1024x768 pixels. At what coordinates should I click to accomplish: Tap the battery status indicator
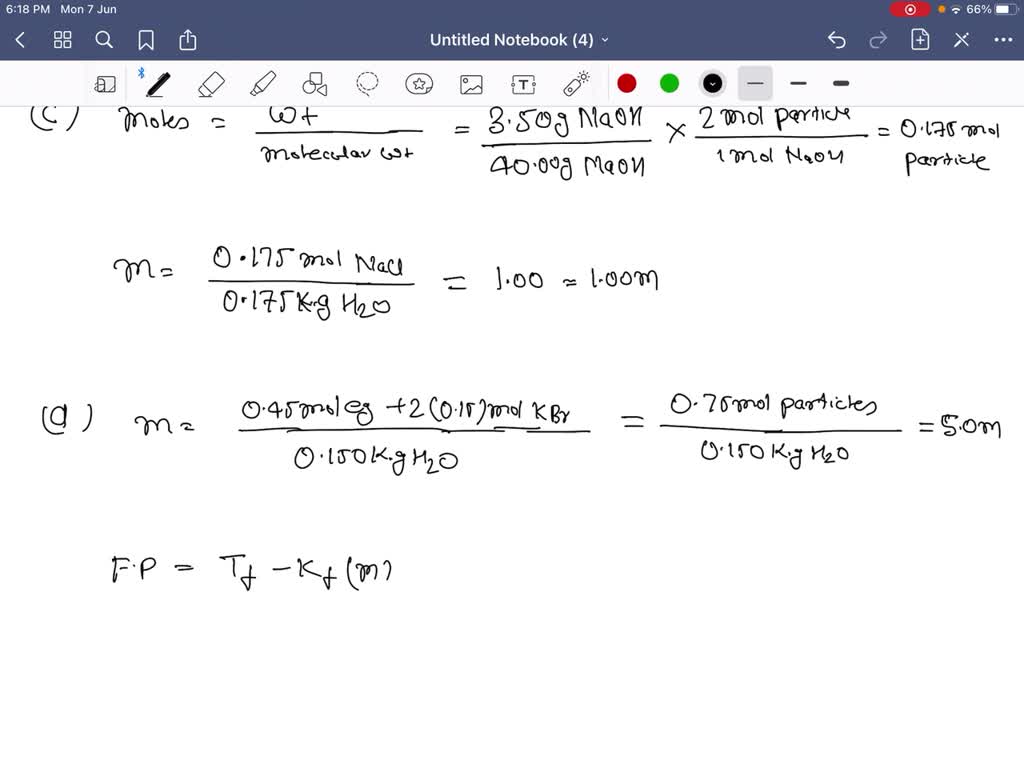1006,9
